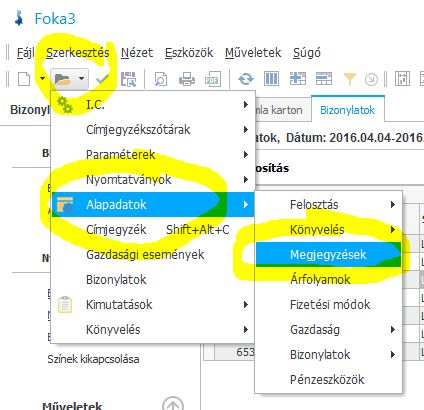
Task: Choose Címjegyzék Shift+Alt+C menu item
Action: pyautogui.click(x=153, y=230)
